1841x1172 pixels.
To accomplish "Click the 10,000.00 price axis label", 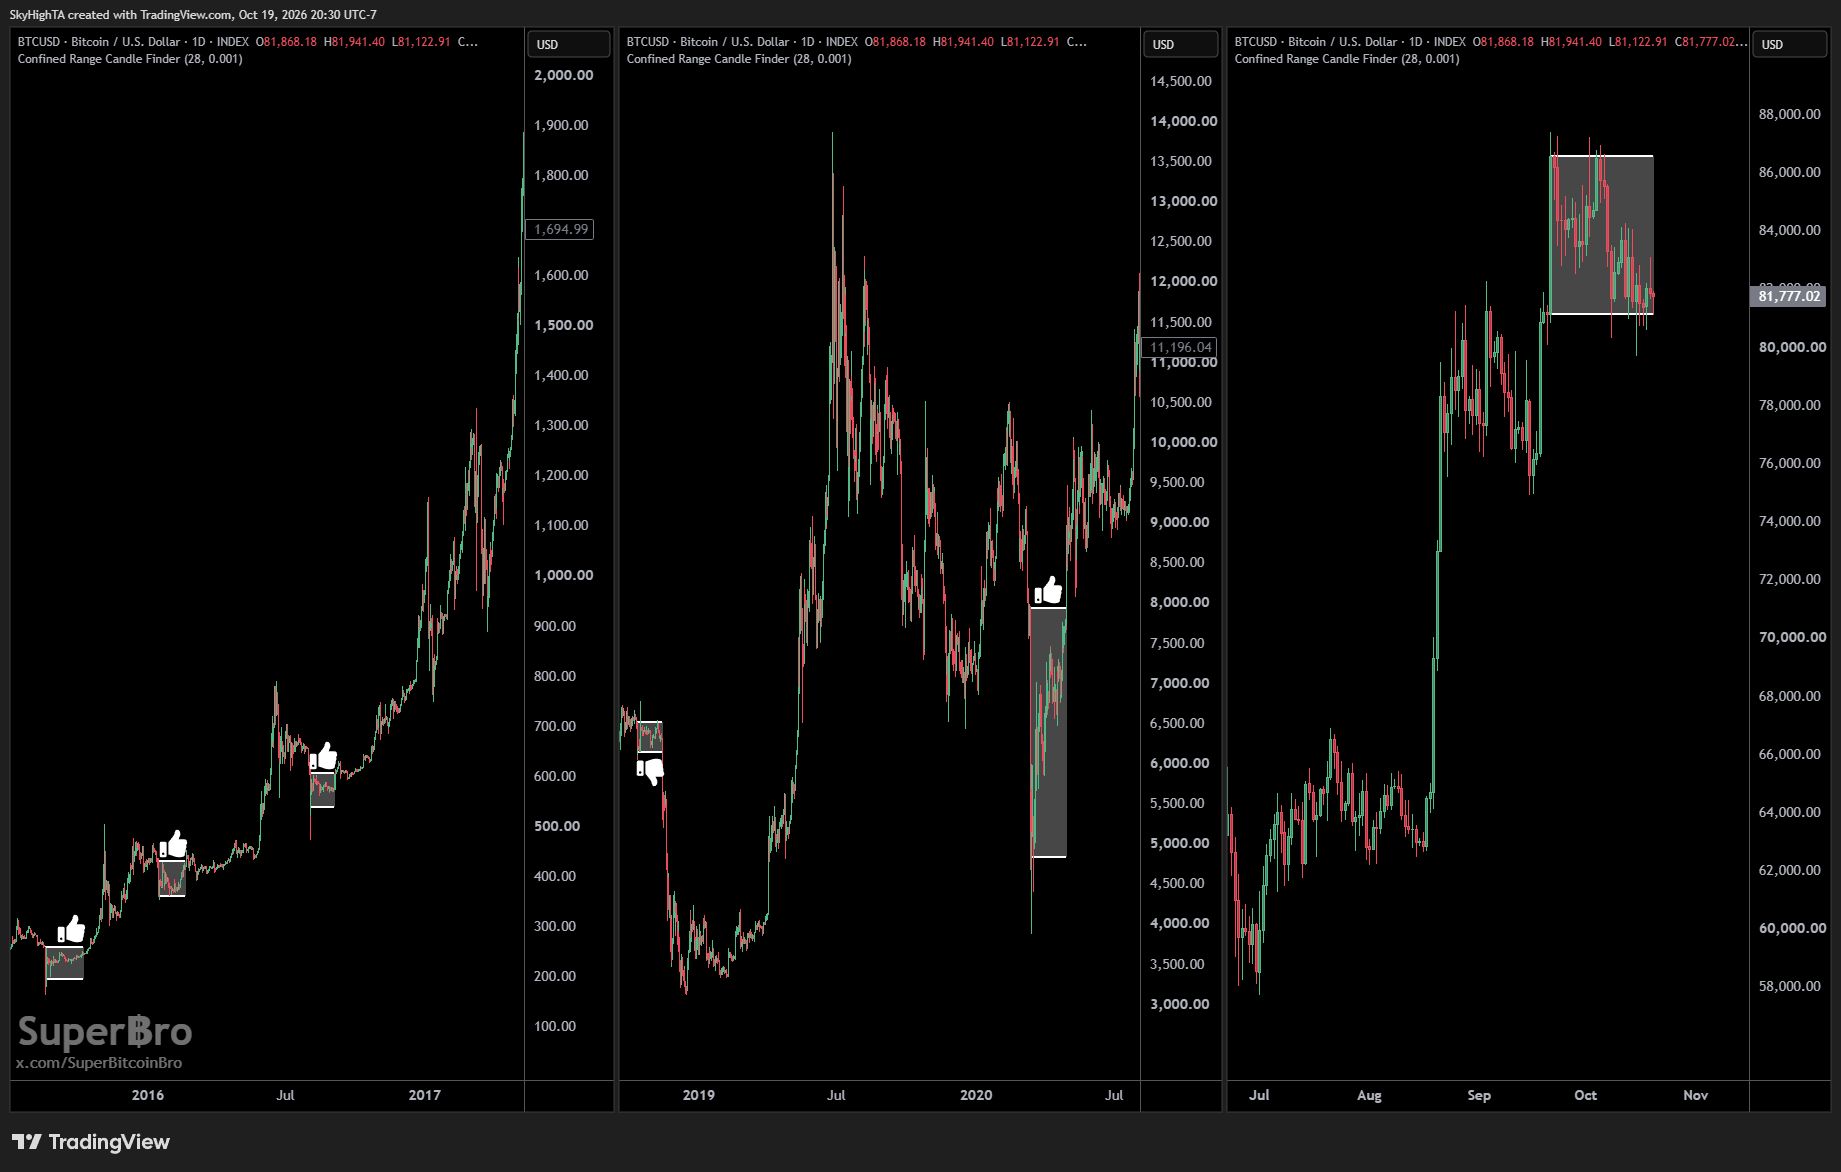I will tap(1184, 442).
